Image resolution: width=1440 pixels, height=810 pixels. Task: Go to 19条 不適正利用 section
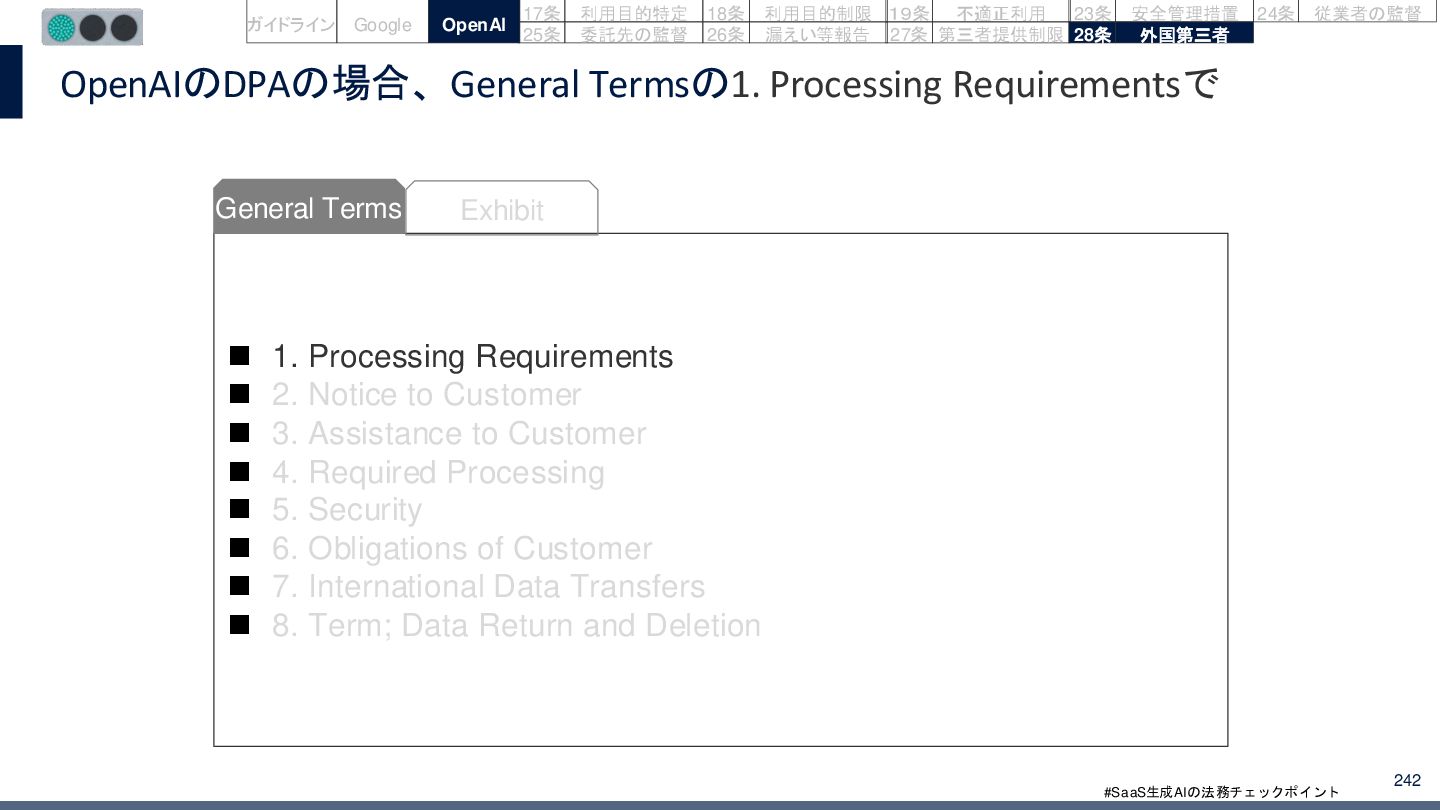[977, 13]
